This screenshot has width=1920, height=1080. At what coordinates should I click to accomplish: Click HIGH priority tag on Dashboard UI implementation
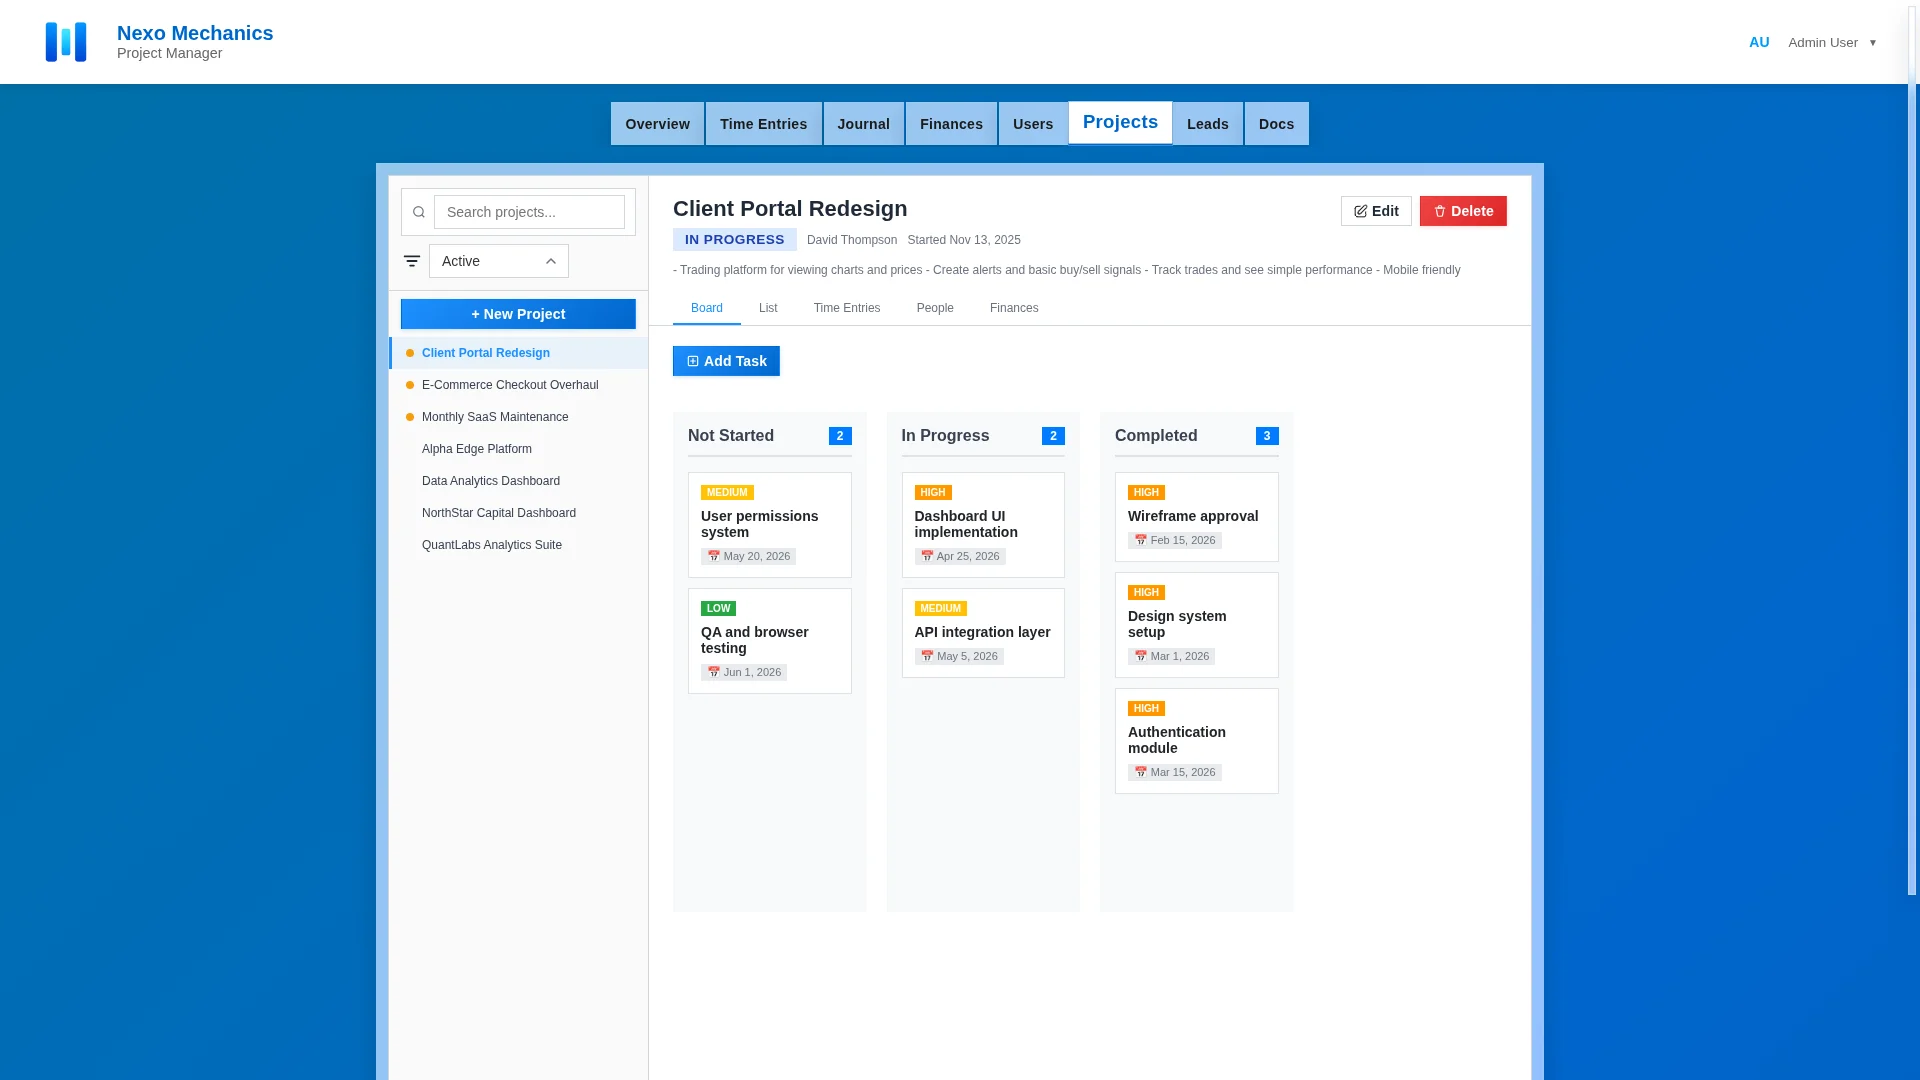933,492
